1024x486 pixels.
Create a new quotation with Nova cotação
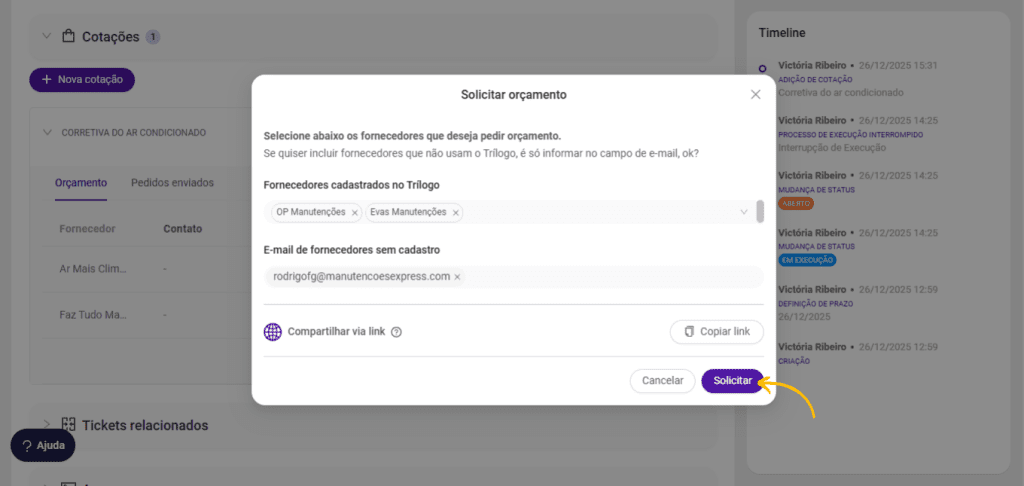tap(82, 79)
